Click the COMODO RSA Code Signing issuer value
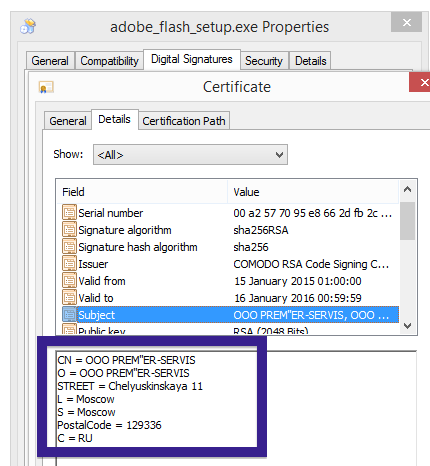The image size is (430, 466). pos(311,264)
